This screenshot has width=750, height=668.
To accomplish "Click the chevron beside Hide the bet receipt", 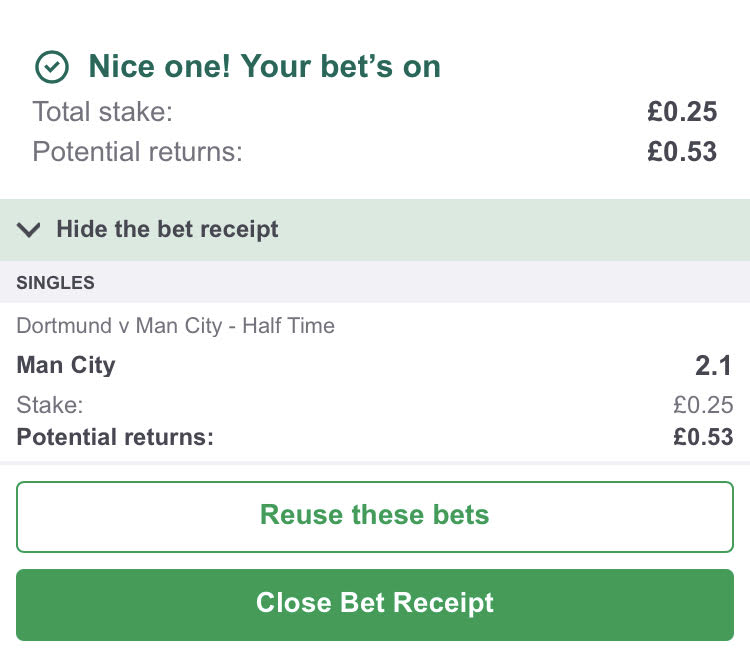I will pos(29,230).
